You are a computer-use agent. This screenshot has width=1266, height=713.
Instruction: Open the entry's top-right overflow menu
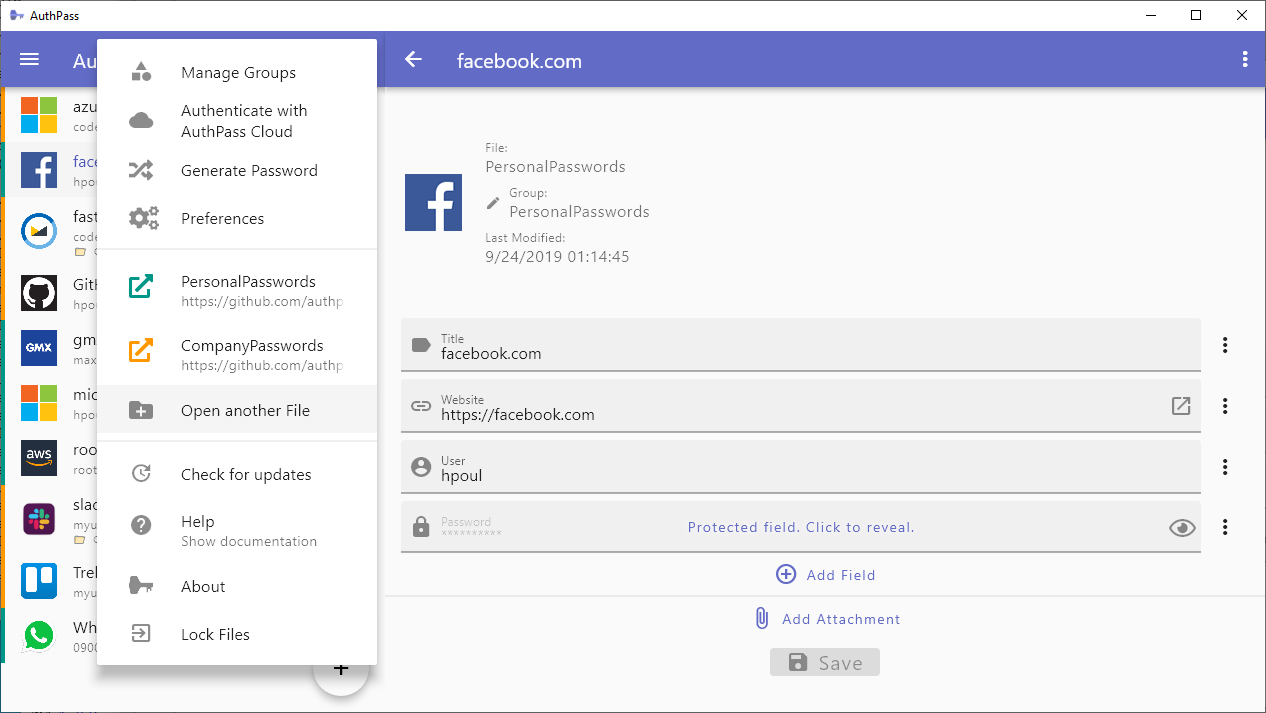[x=1245, y=60]
